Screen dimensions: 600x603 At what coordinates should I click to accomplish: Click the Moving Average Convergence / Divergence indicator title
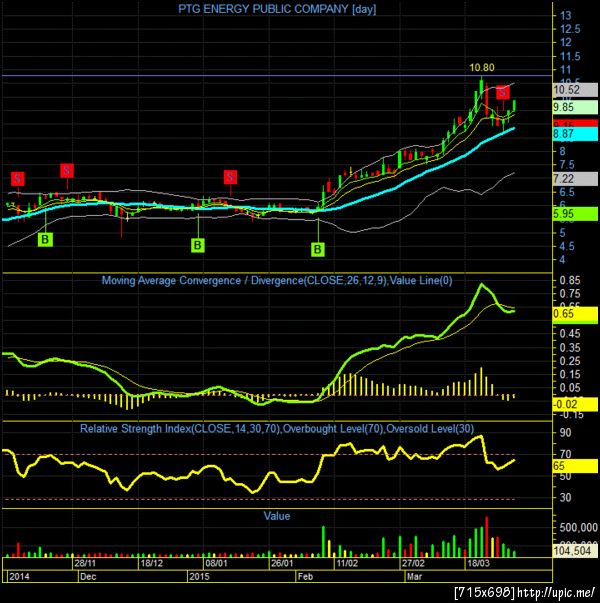pyautogui.click(x=277, y=280)
